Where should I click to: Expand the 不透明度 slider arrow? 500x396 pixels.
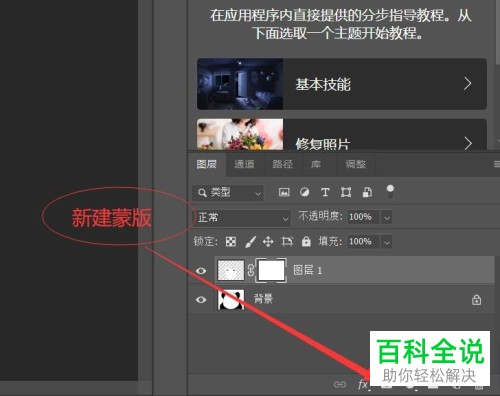point(387,218)
